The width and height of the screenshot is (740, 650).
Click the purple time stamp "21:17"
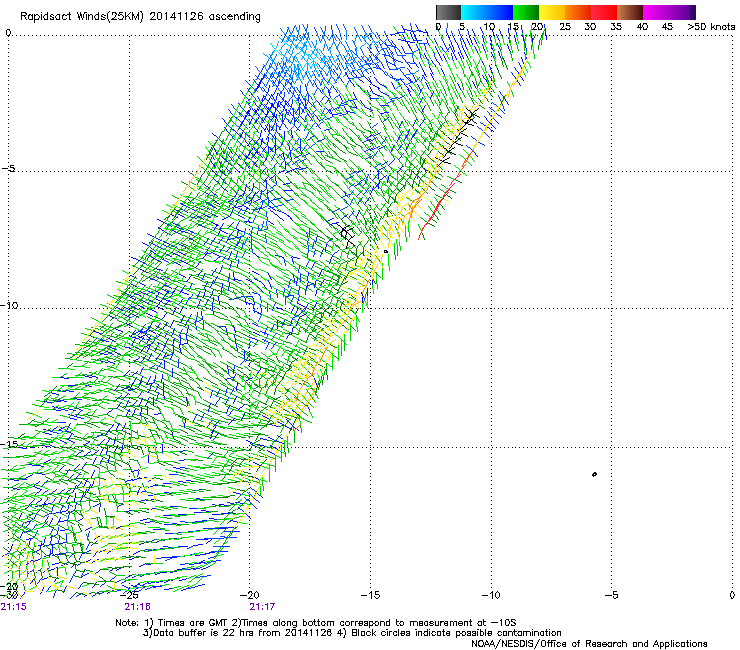[x=262, y=607]
